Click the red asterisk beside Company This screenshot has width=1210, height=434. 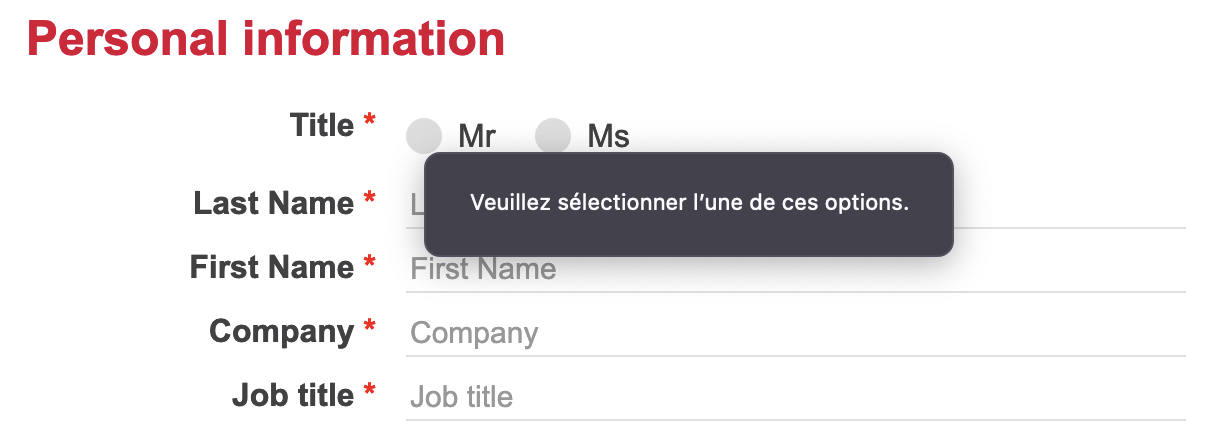coord(370,328)
